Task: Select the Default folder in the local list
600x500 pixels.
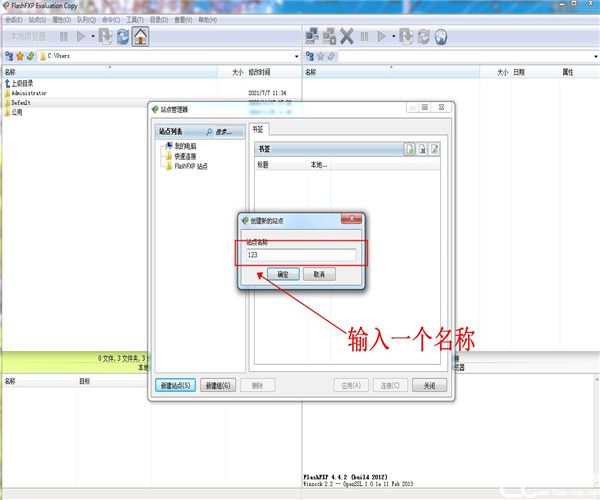Action: coord(21,103)
